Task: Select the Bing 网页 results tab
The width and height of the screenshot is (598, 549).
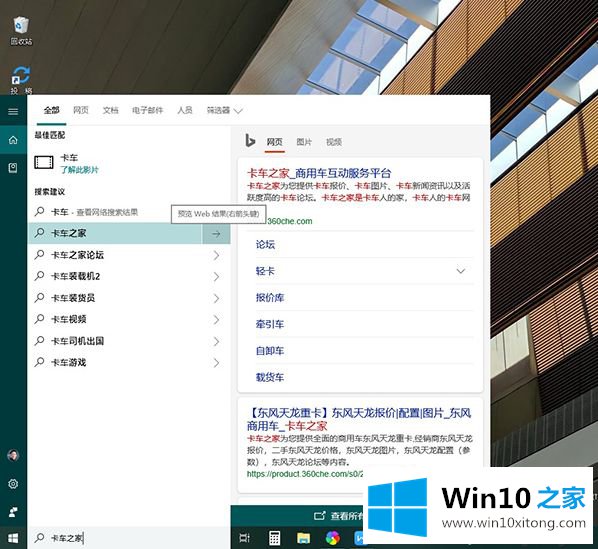Action: pyautogui.click(x=275, y=142)
